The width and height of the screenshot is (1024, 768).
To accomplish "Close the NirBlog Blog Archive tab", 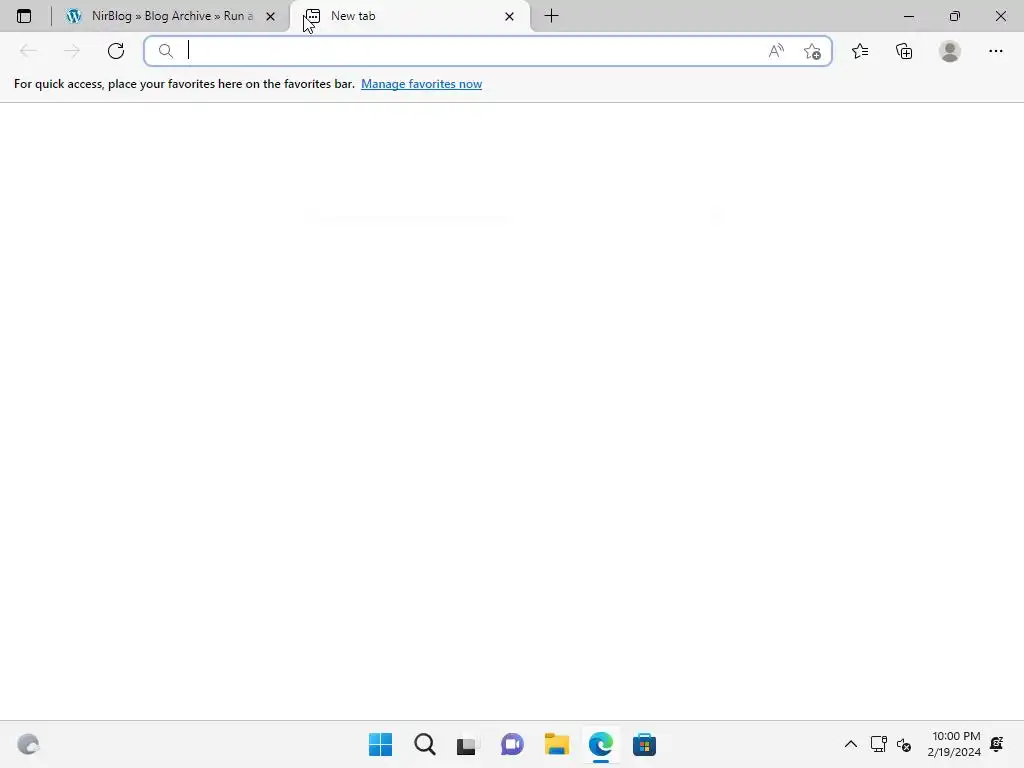I will point(270,16).
